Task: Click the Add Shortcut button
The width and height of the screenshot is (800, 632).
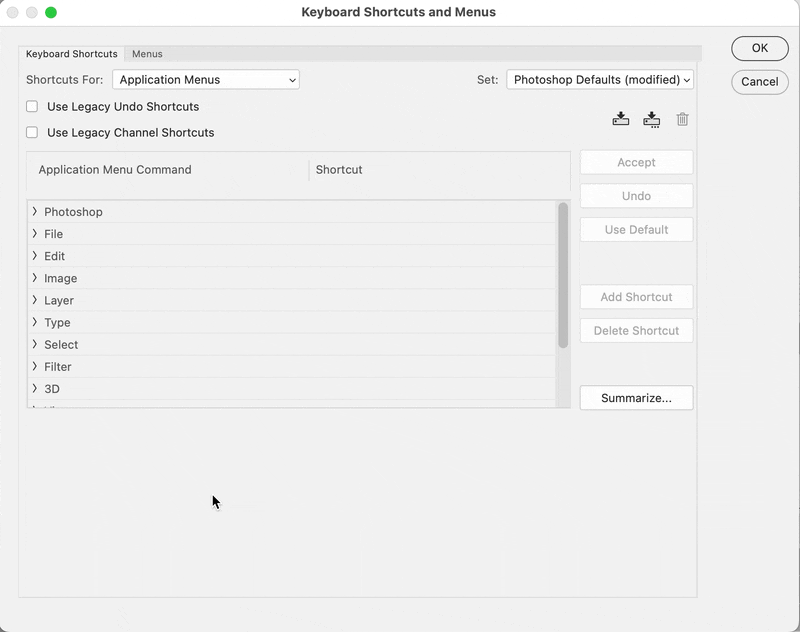Action: click(636, 297)
